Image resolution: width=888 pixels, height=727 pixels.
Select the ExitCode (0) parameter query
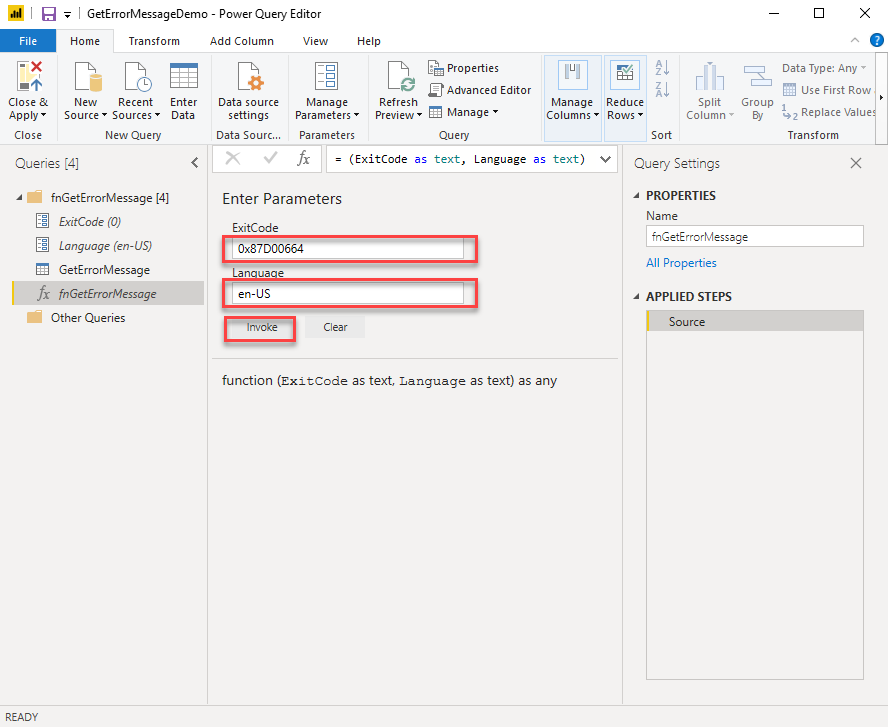(90, 221)
